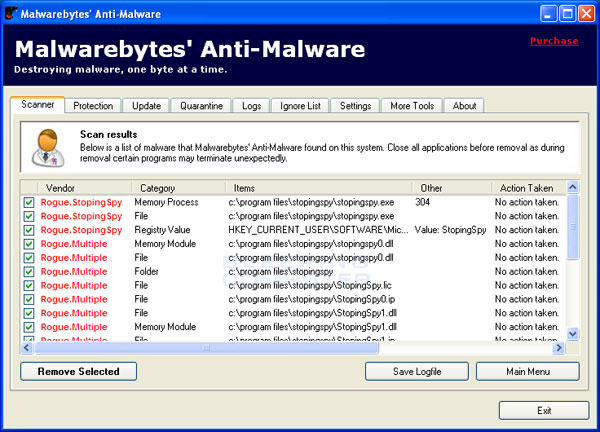Select the 'c:\program files\stopingspy' folder path
This screenshot has height=432, width=600.
point(281,272)
